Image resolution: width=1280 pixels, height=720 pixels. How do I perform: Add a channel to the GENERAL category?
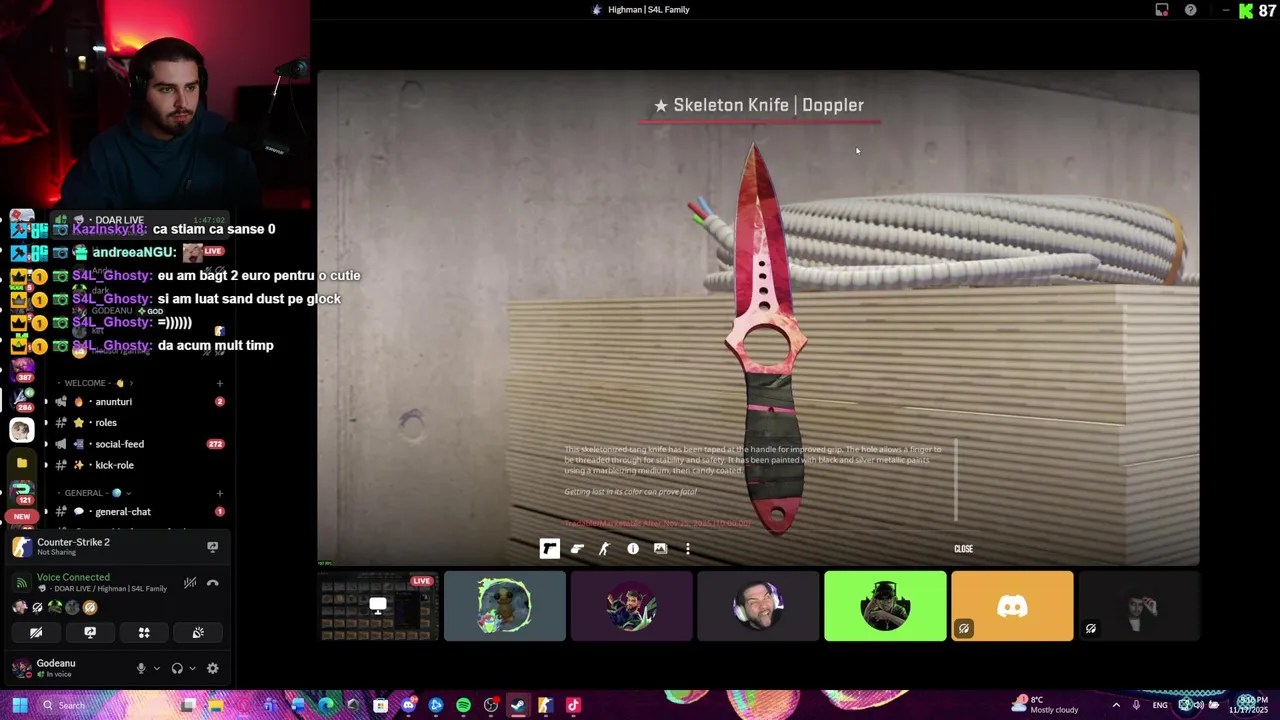[x=220, y=493]
